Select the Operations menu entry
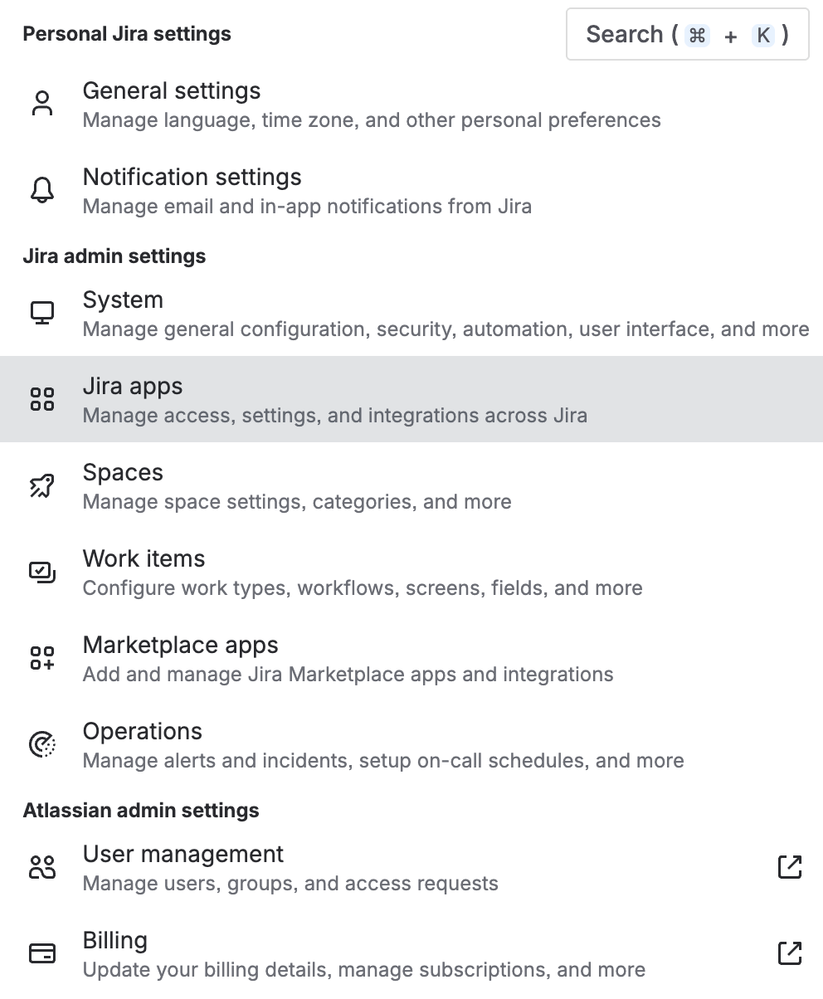The image size is (823, 999). pos(142,732)
